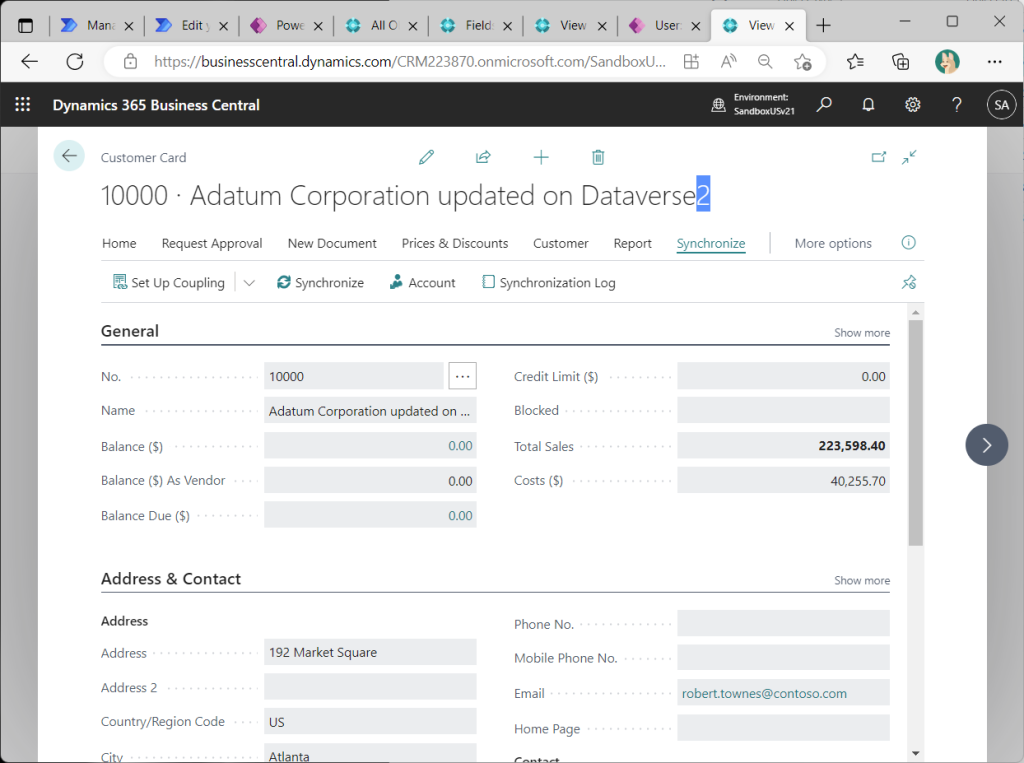The height and width of the screenshot is (763, 1024).
Task: Open the Request Approval menu
Action: click(212, 243)
